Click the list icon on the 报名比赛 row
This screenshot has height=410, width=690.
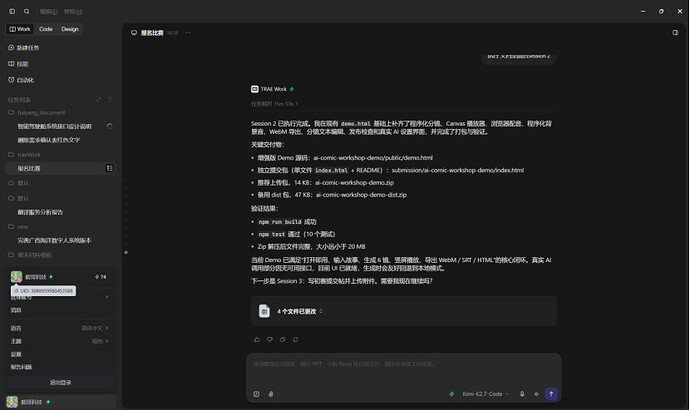tap(110, 168)
